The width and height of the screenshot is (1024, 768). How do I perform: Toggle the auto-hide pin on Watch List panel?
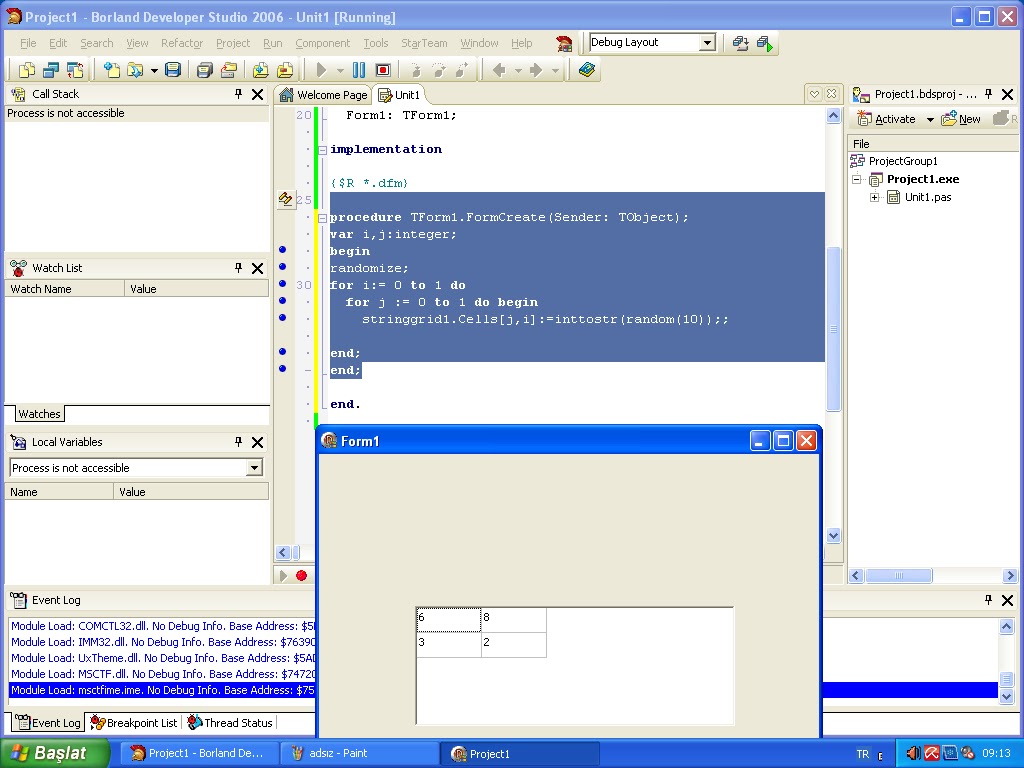[238, 268]
